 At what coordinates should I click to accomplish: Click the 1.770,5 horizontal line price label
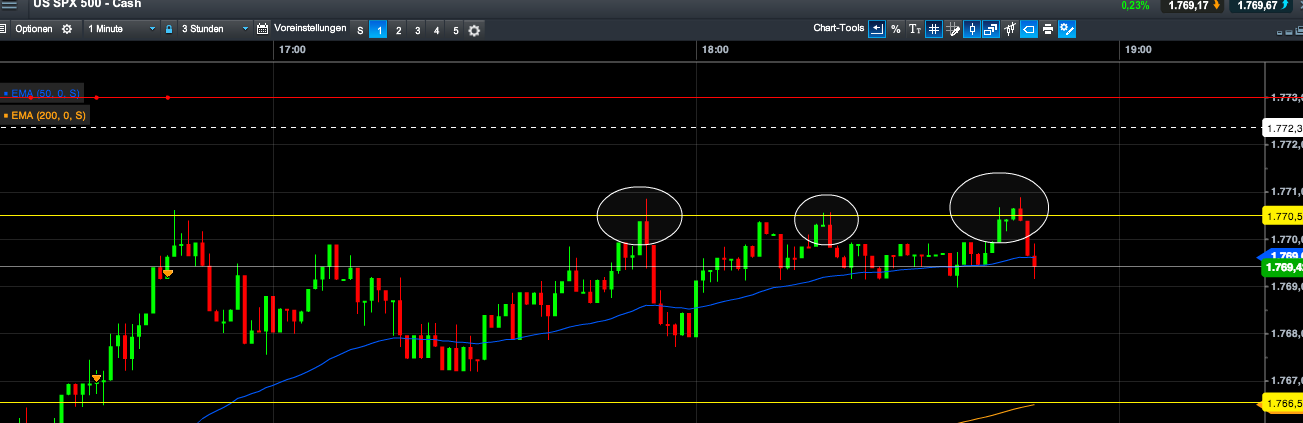[1284, 216]
